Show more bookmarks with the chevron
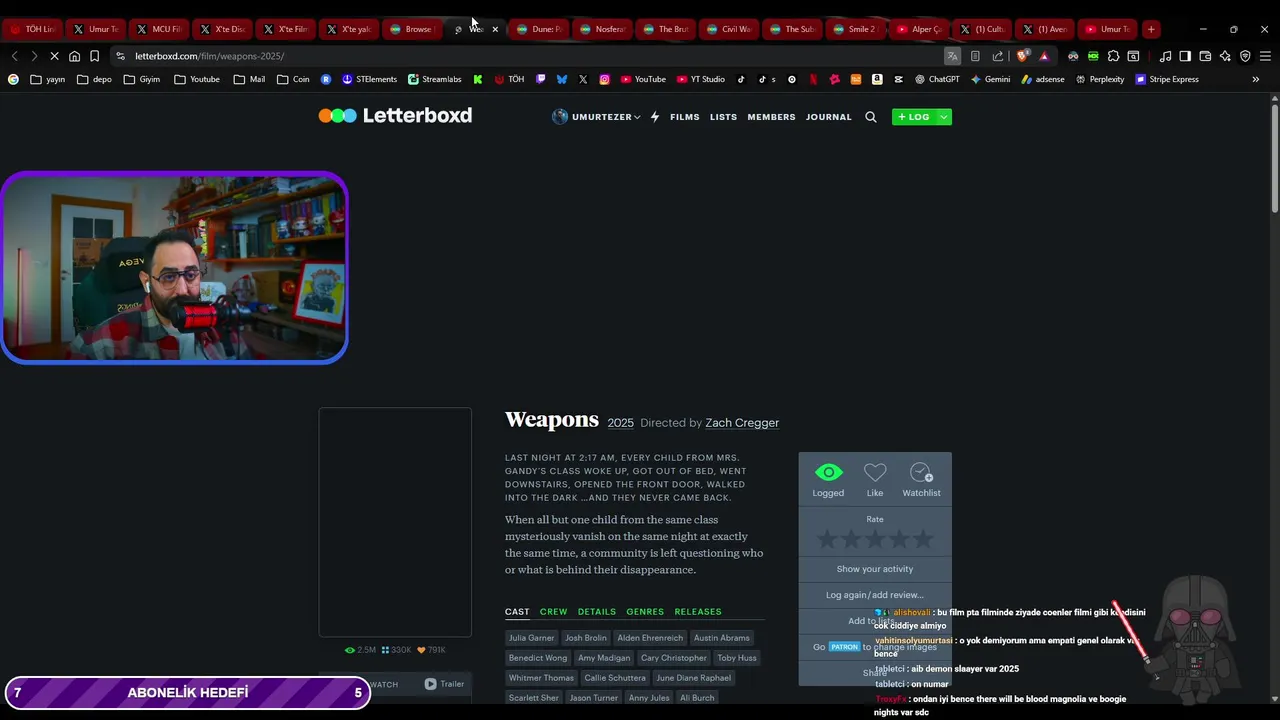 coord(1256,79)
